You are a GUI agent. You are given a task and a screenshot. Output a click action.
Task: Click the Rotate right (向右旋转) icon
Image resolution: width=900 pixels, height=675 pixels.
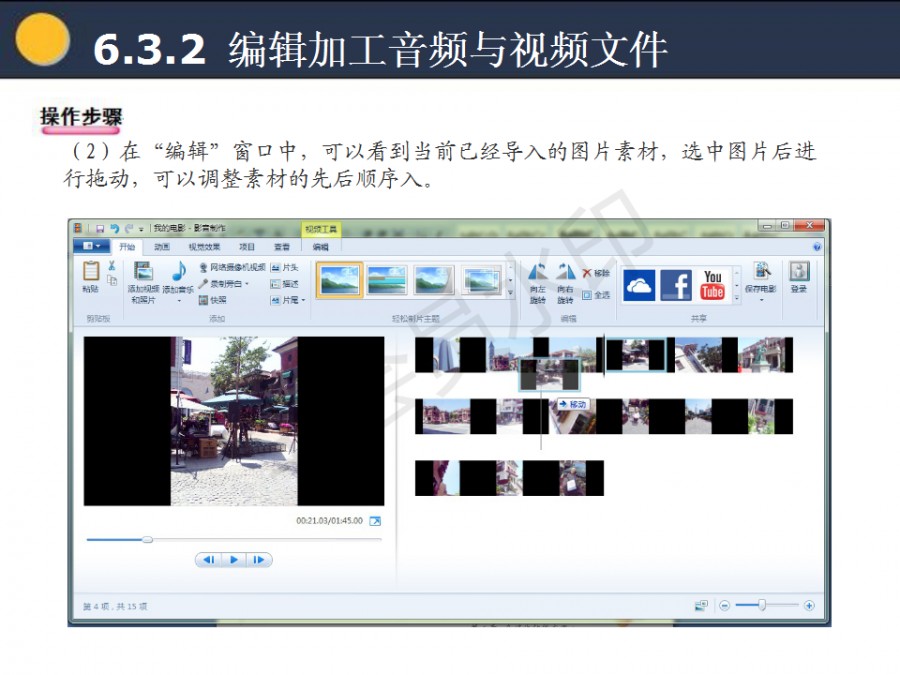(566, 273)
